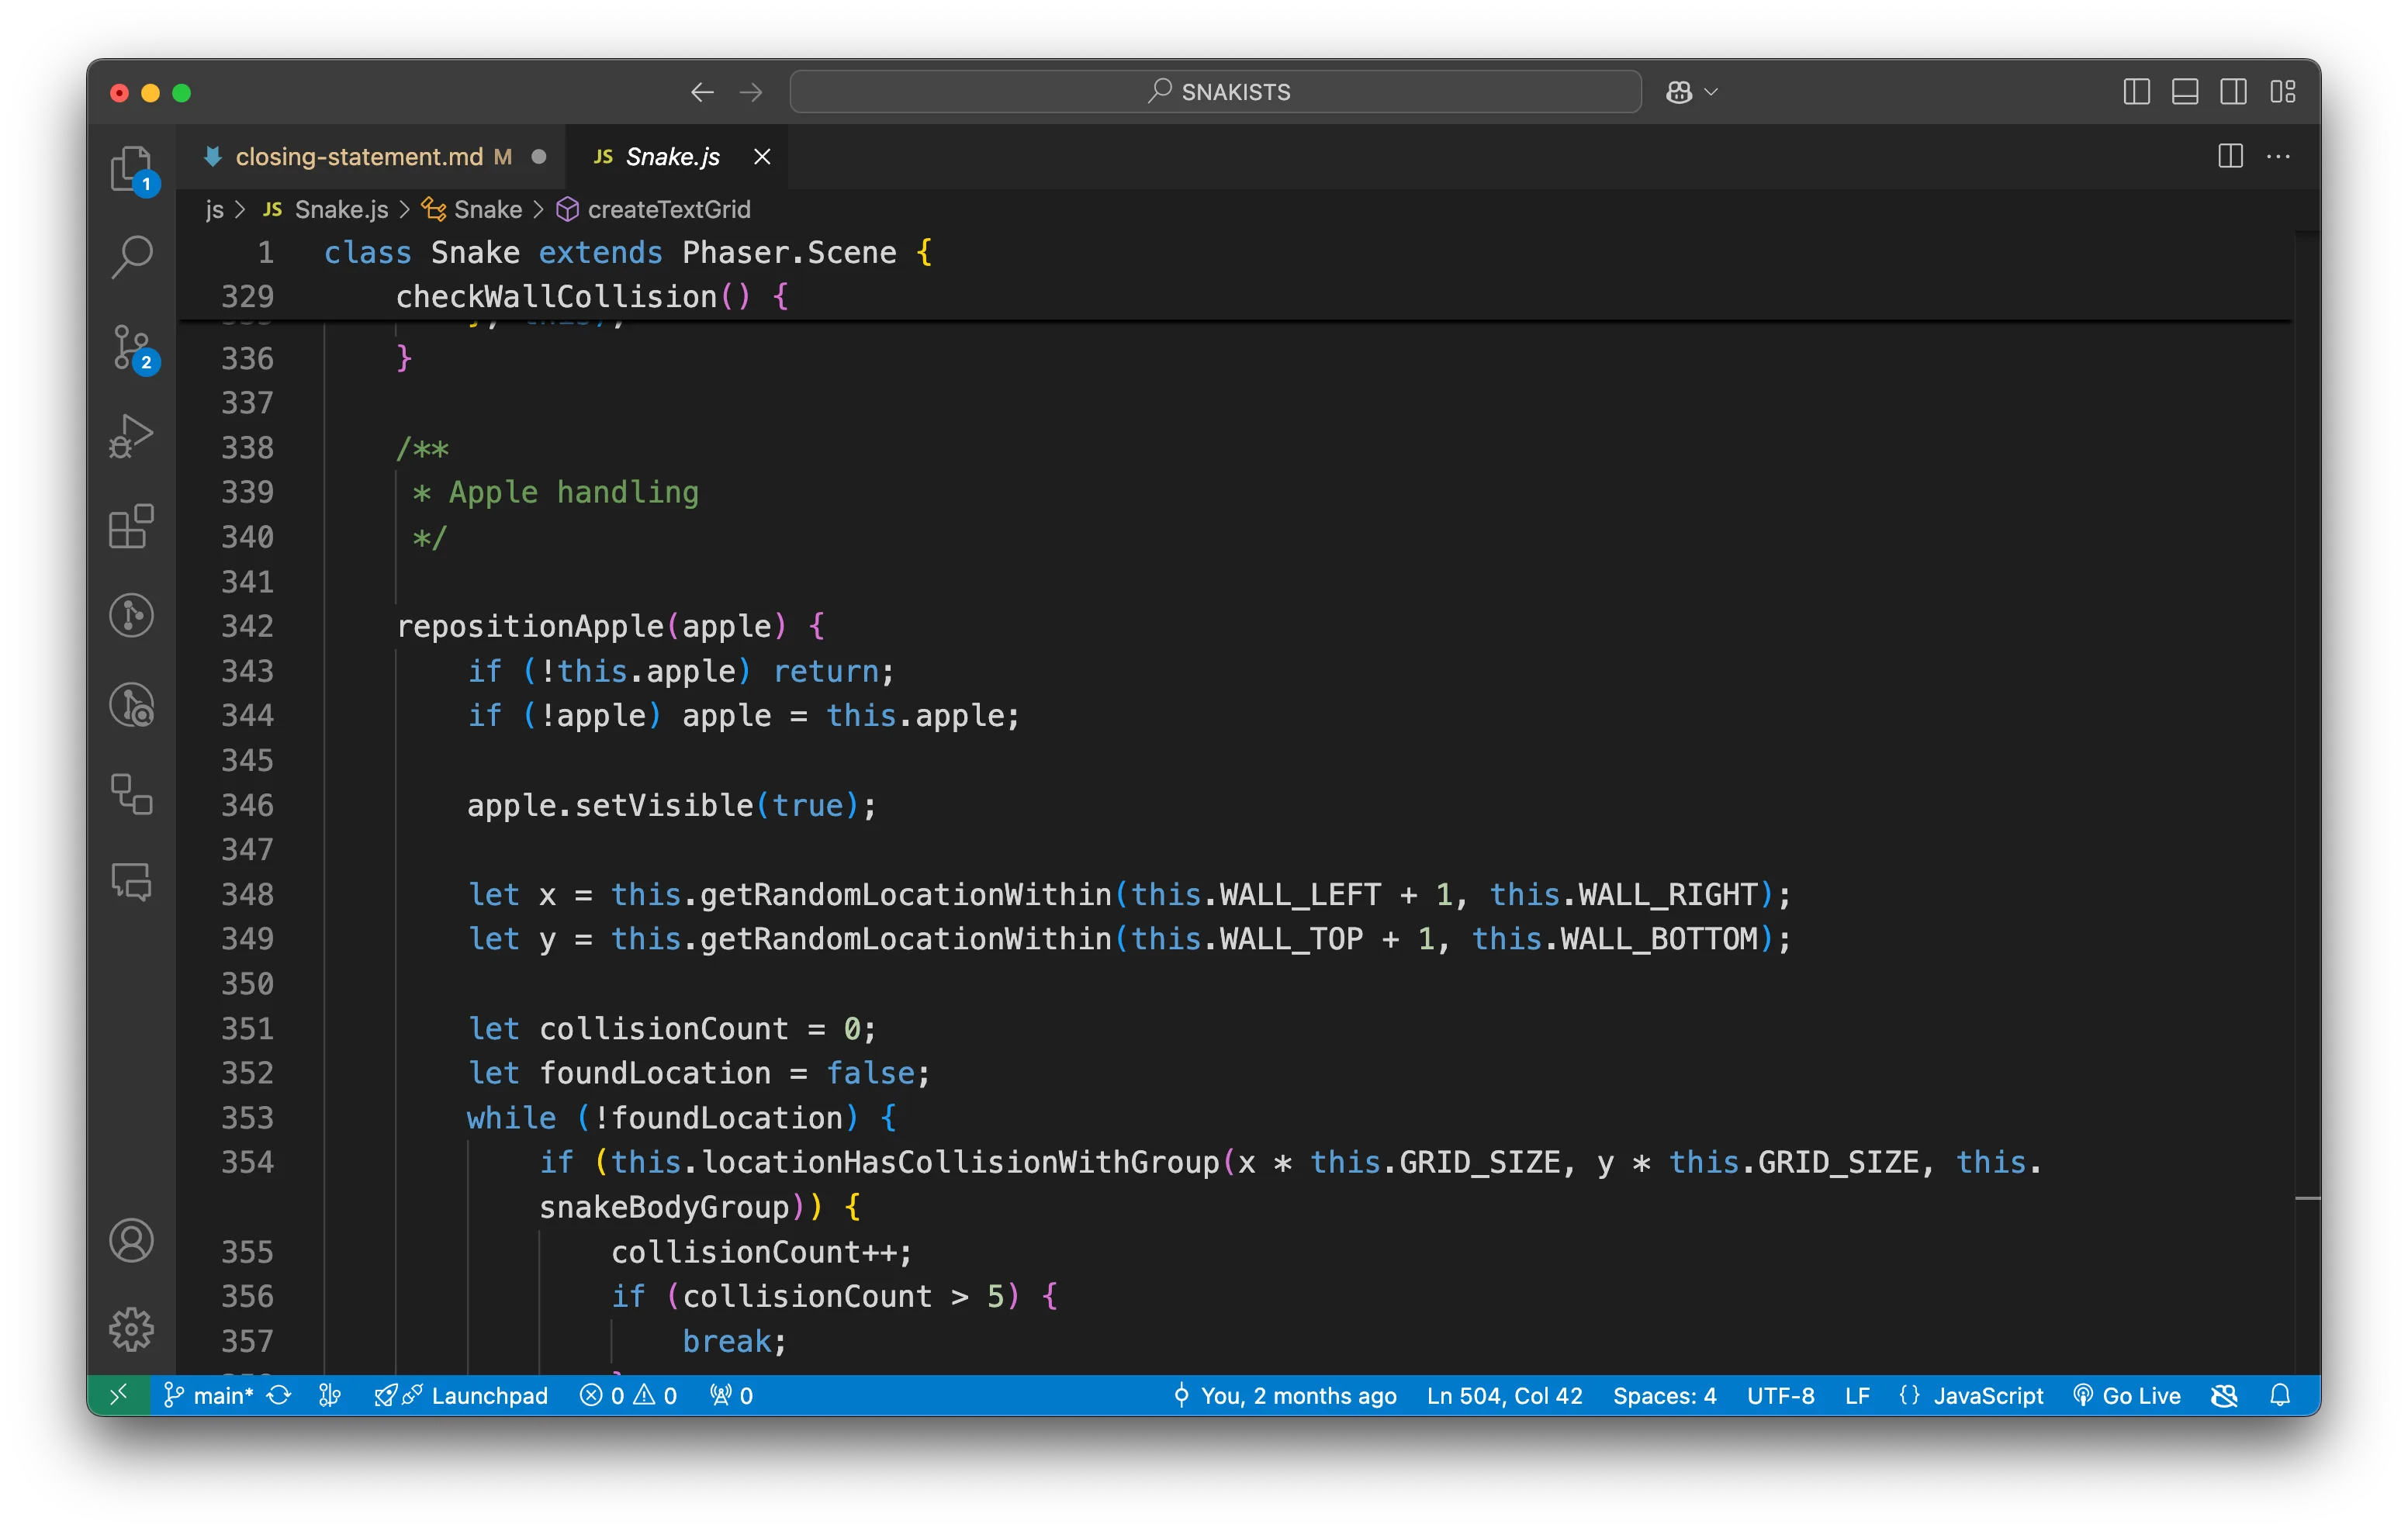Click line number 342

(247, 626)
